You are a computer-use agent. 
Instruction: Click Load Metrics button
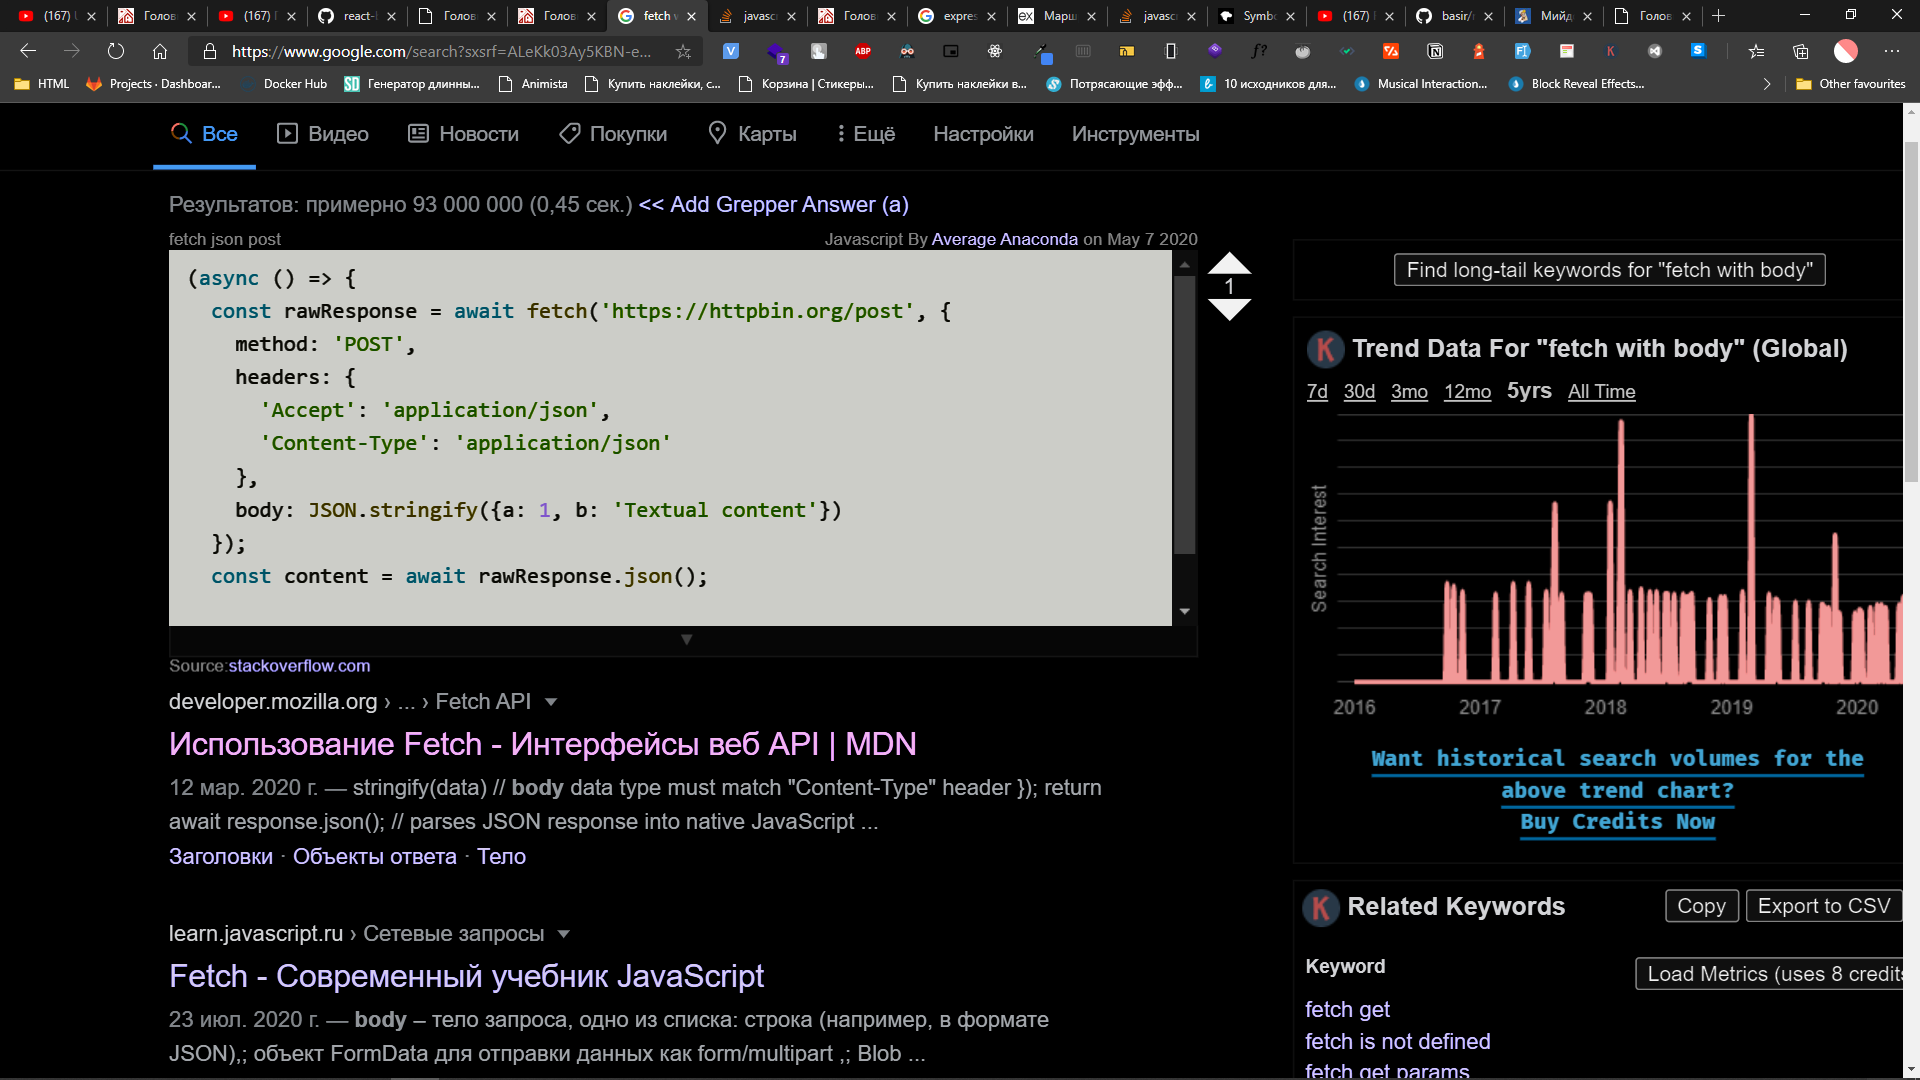point(1769,974)
